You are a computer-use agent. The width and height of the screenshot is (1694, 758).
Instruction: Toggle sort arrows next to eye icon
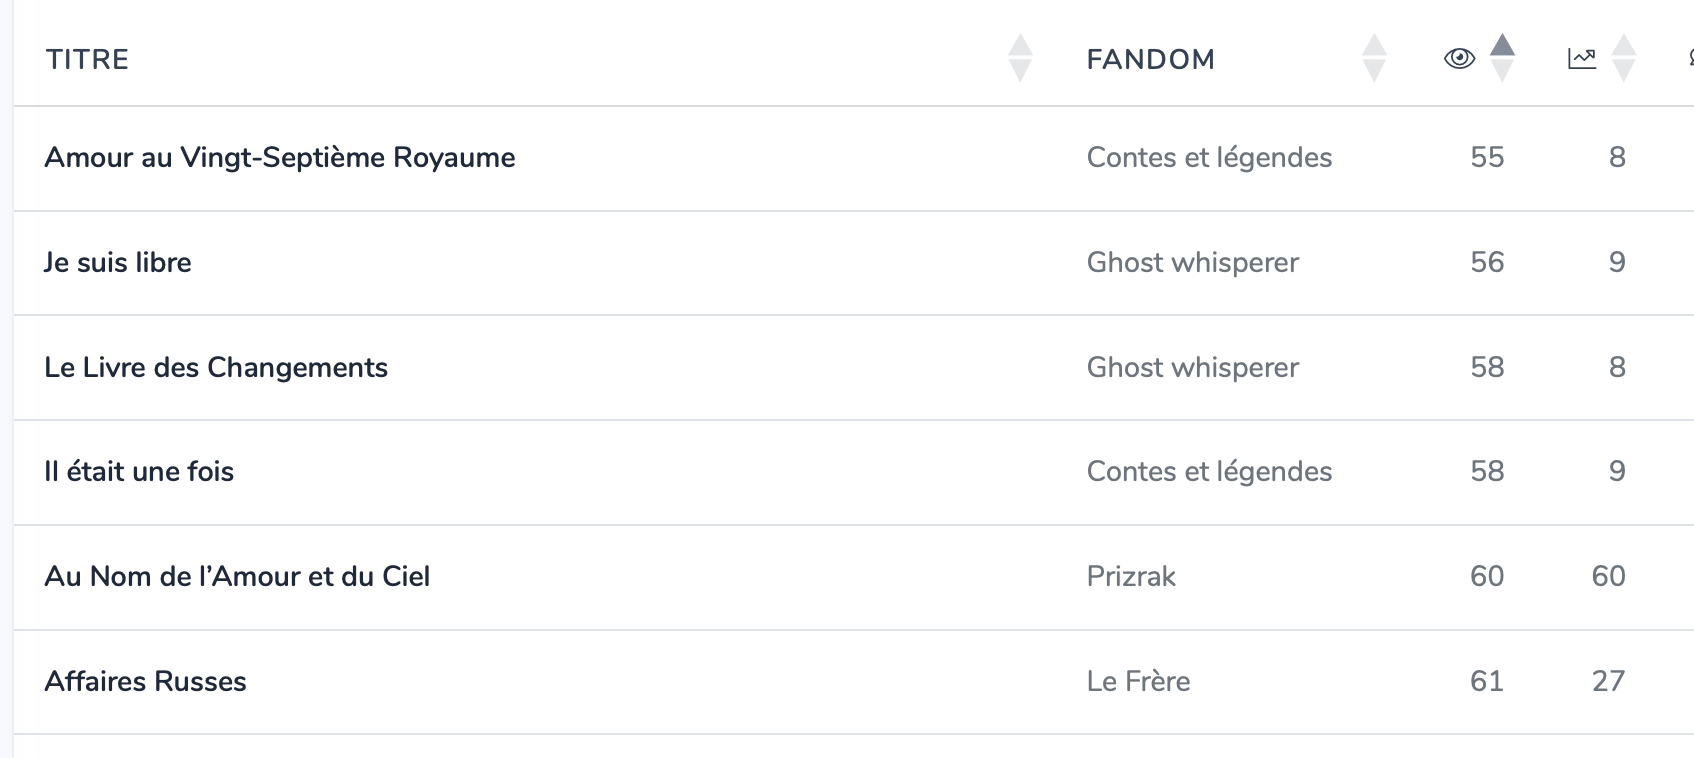[1502, 58]
